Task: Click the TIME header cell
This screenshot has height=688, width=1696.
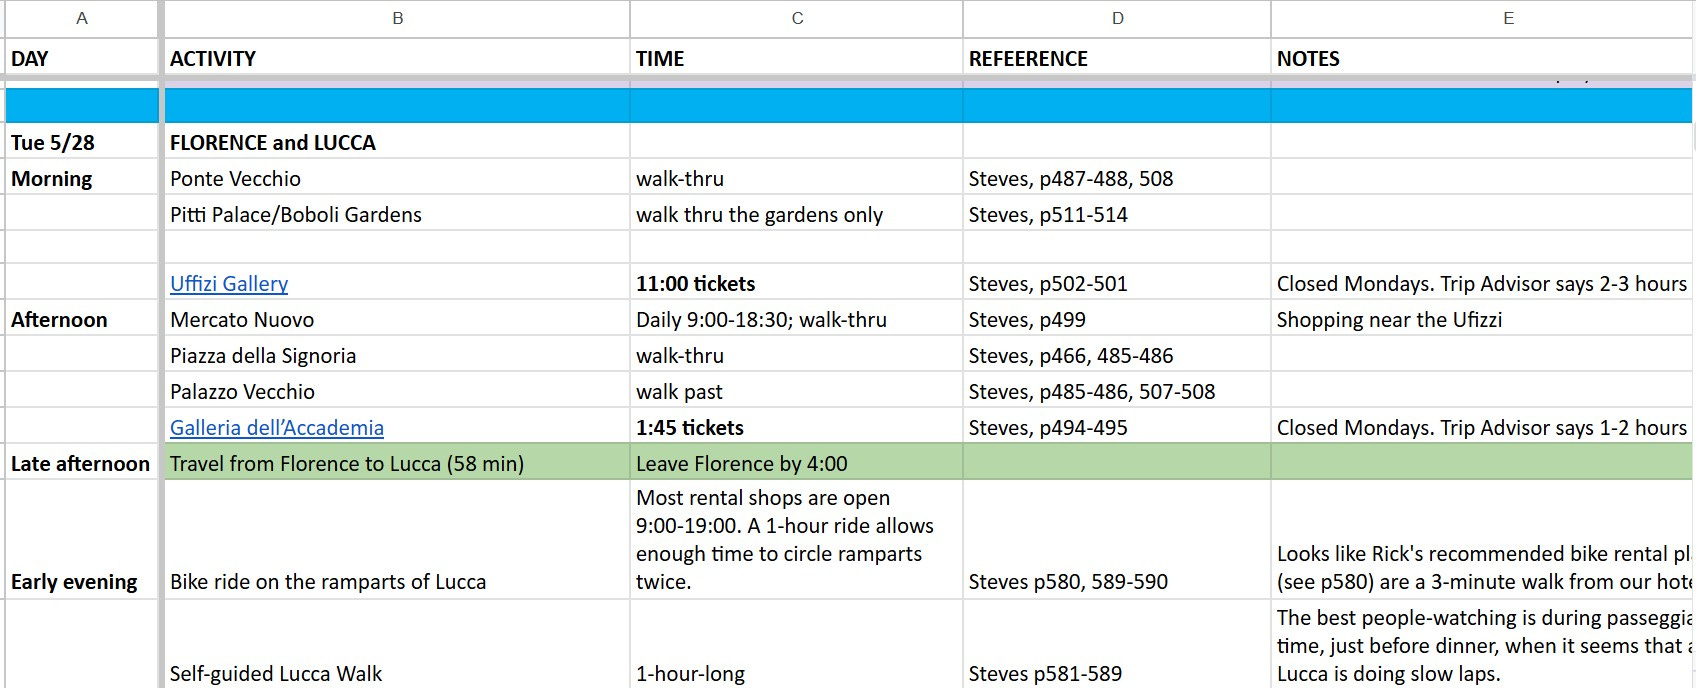Action: 797,58
